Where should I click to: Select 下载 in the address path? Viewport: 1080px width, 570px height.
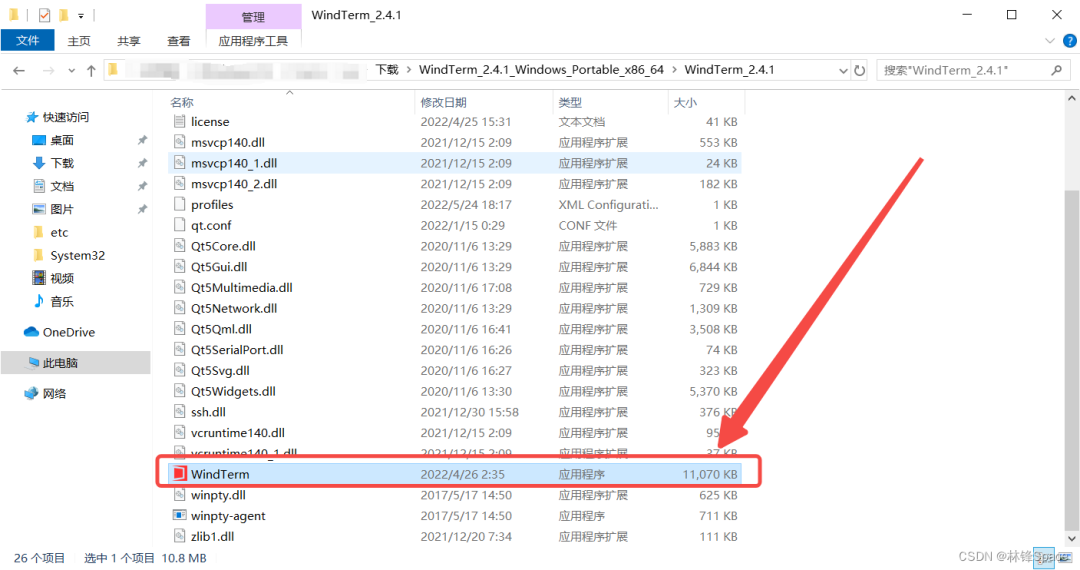pyautogui.click(x=387, y=70)
